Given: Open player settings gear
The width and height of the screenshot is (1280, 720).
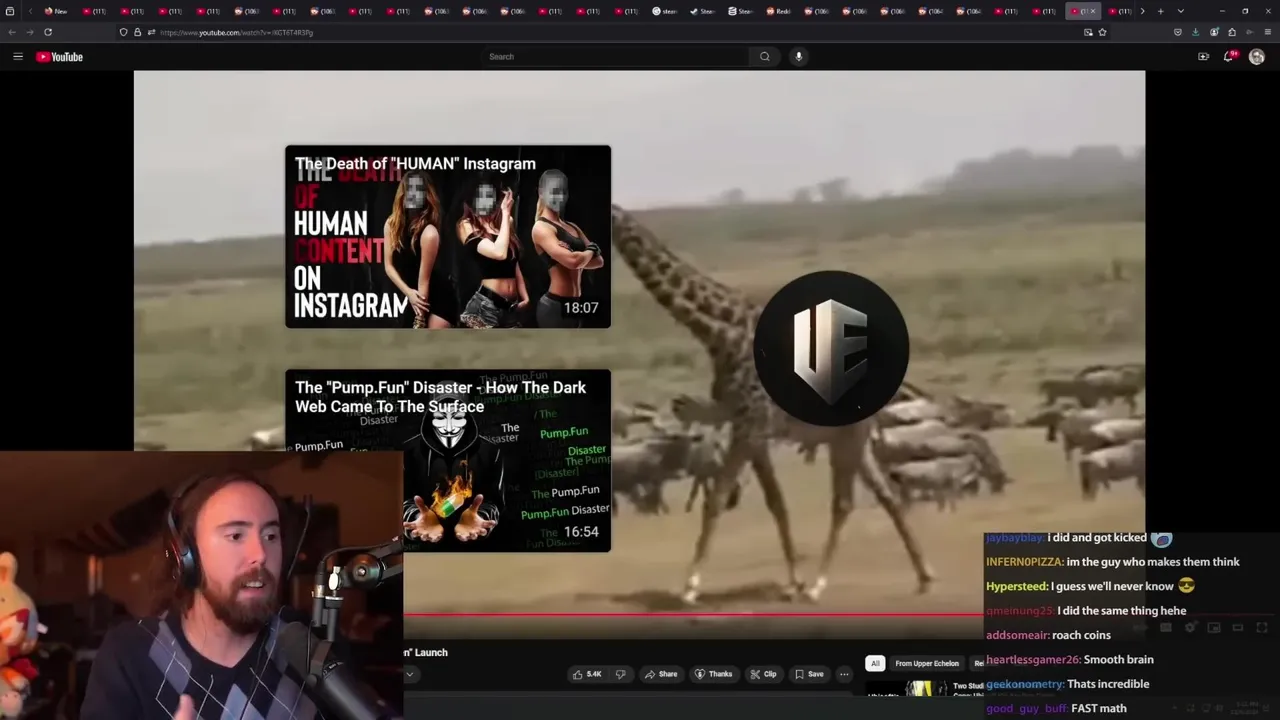Looking at the screenshot, I should coord(1191,627).
